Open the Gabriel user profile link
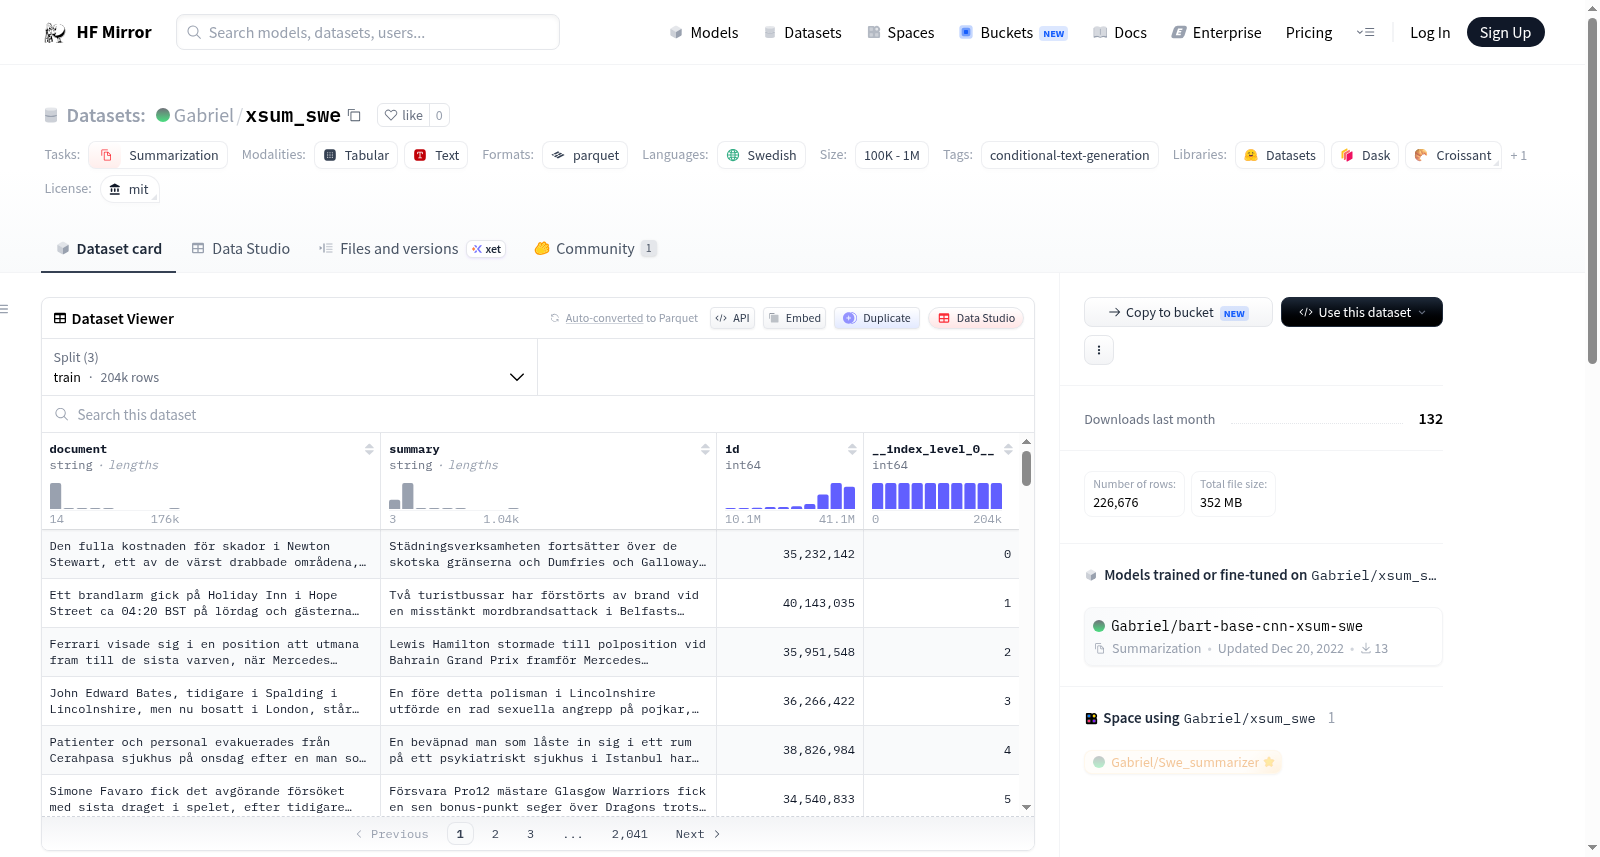Viewport: 1600px width, 857px height. [203, 115]
